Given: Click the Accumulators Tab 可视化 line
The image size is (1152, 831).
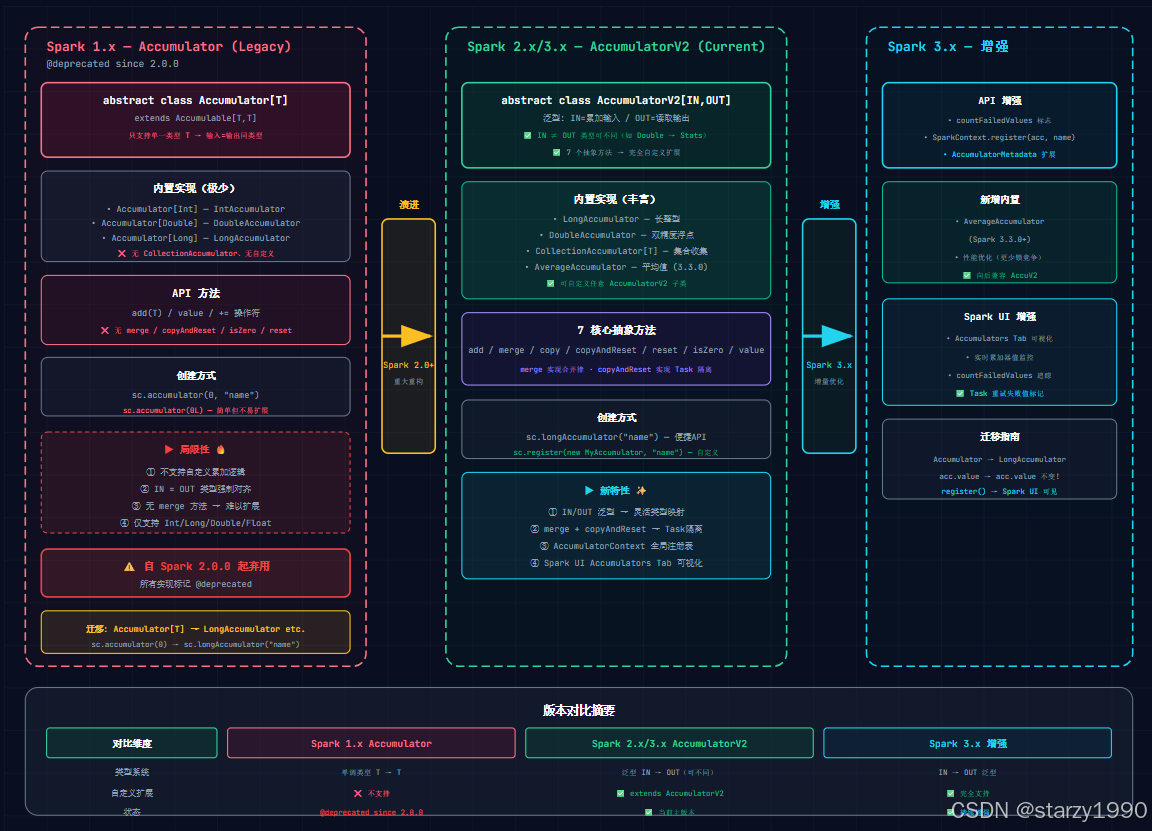Looking at the screenshot, I should pyautogui.click(x=1000, y=339).
